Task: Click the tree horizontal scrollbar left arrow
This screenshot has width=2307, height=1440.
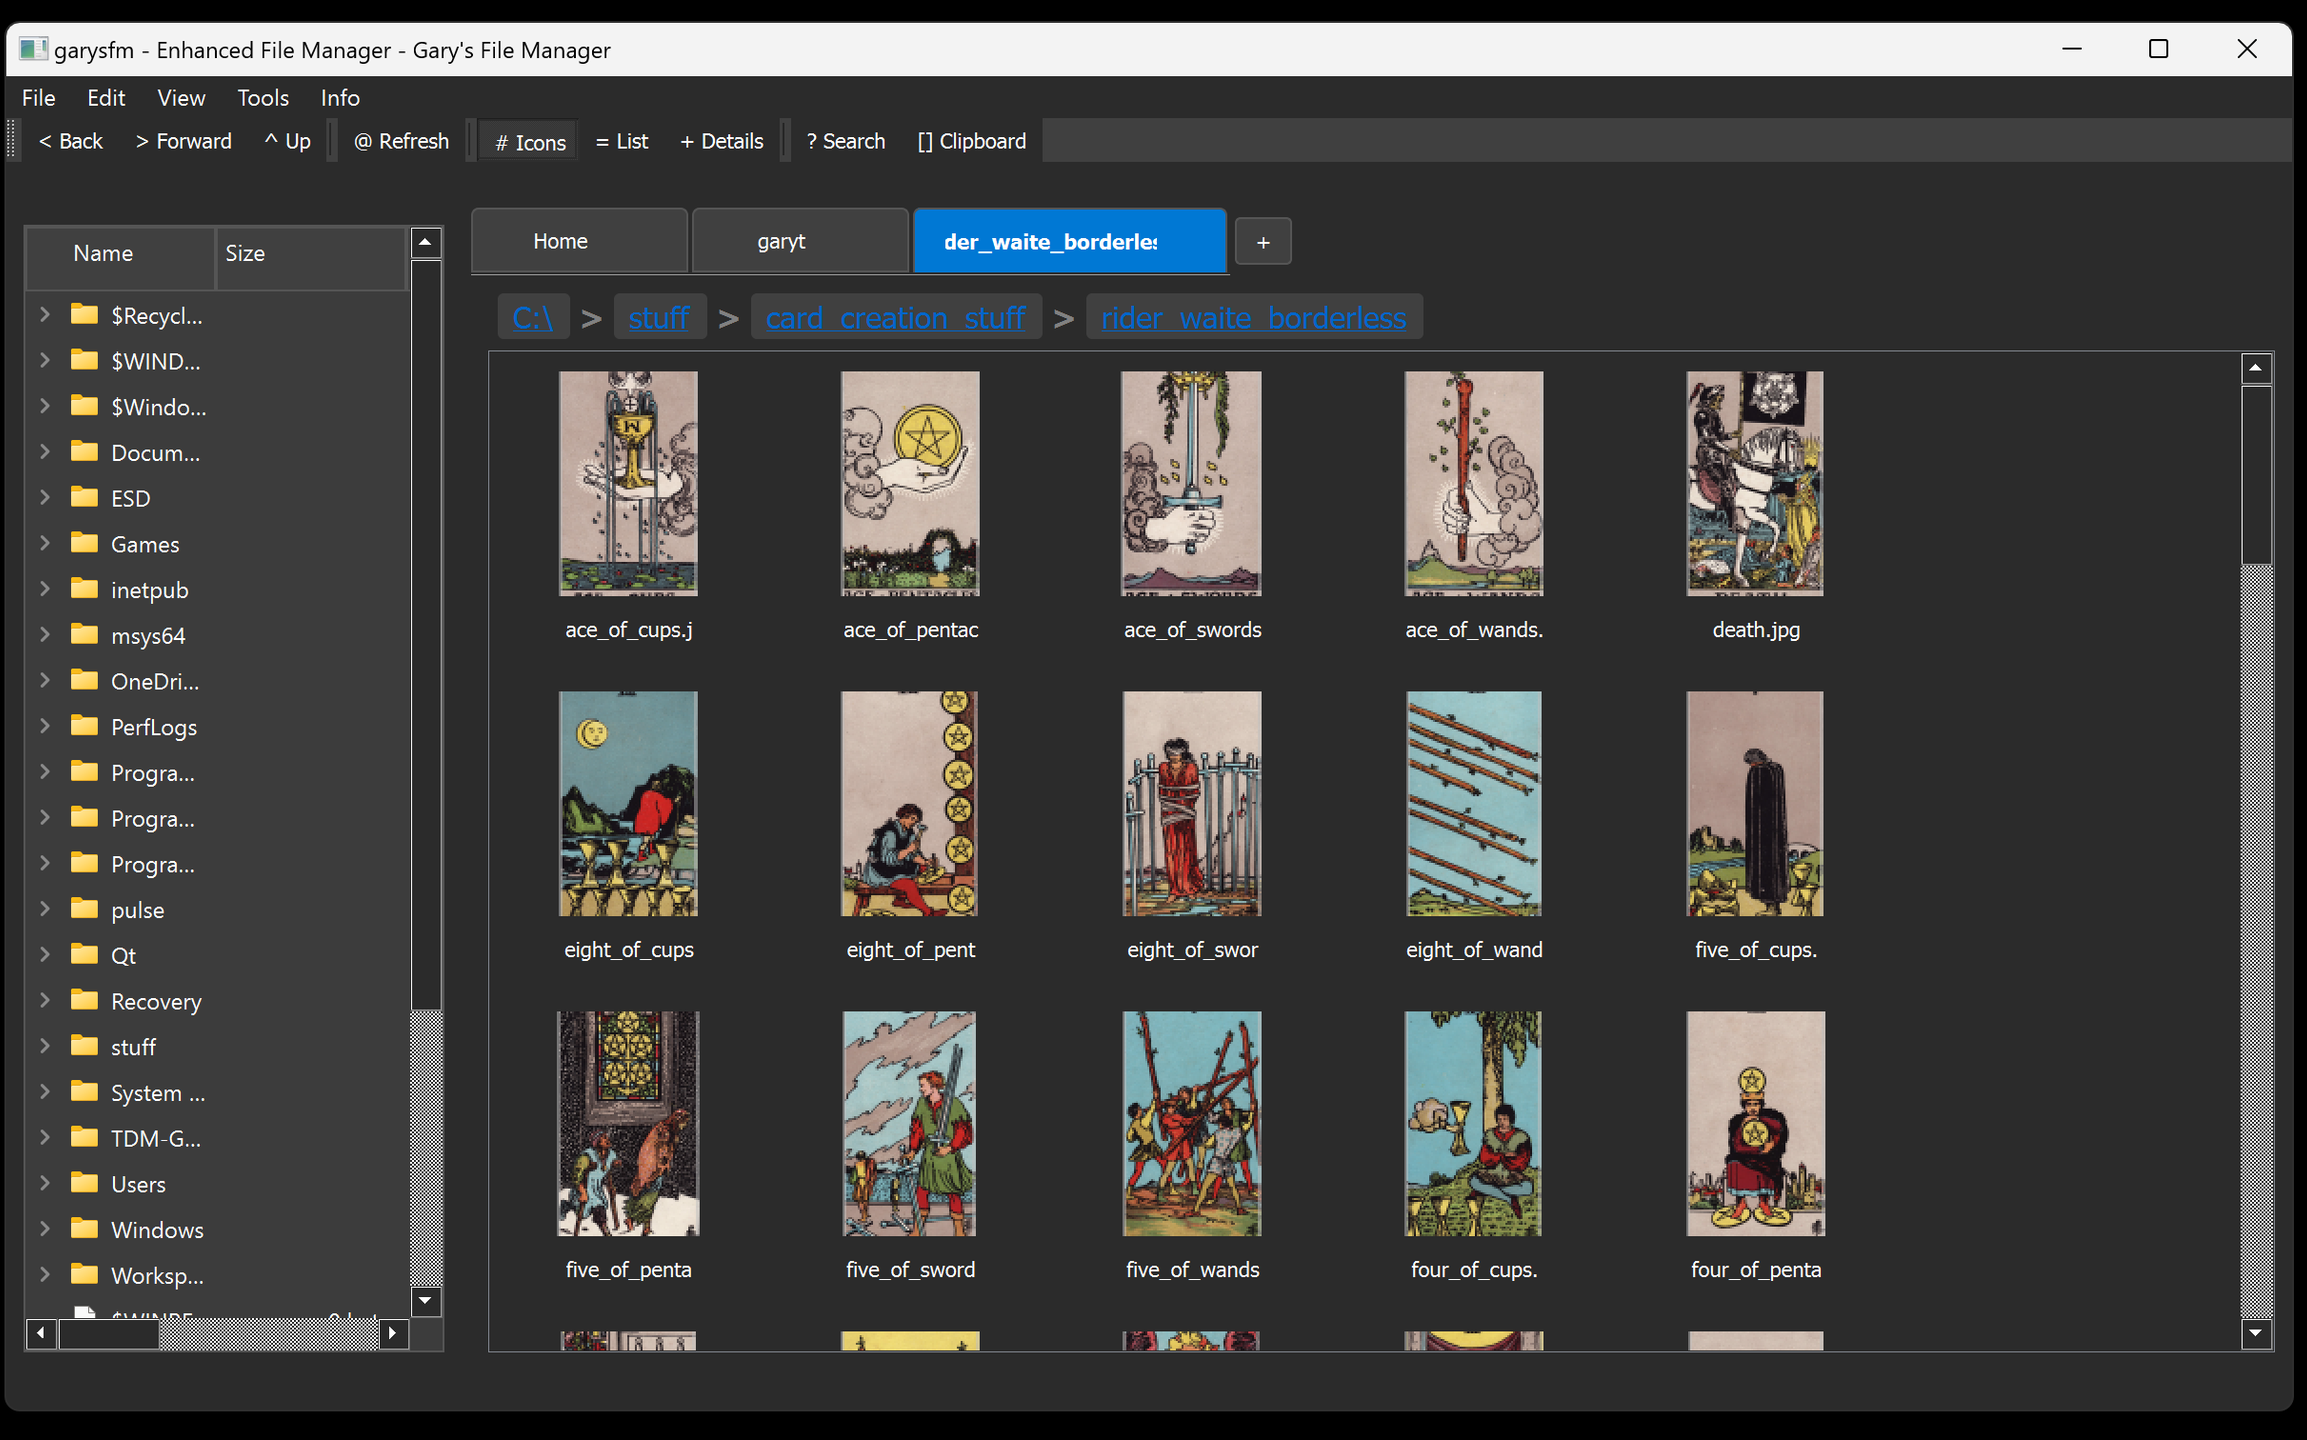Action: tap(41, 1332)
